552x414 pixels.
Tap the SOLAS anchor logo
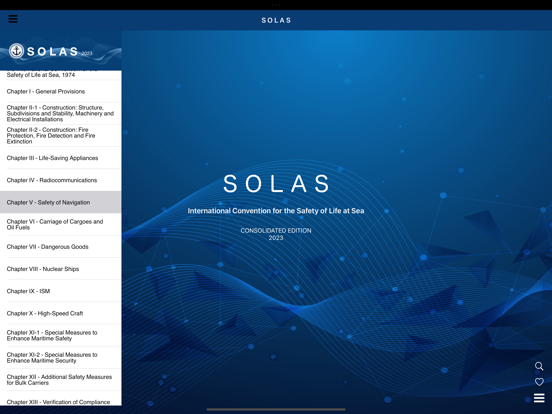(x=16, y=51)
